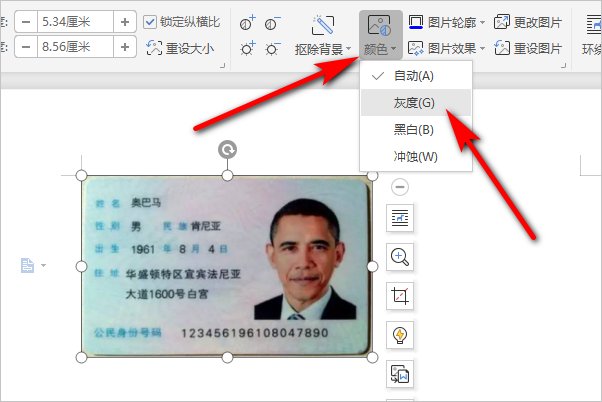Expand the 图片轮廓 dropdown arrow
Screen dimensions: 602x402
pyautogui.click(x=482, y=22)
